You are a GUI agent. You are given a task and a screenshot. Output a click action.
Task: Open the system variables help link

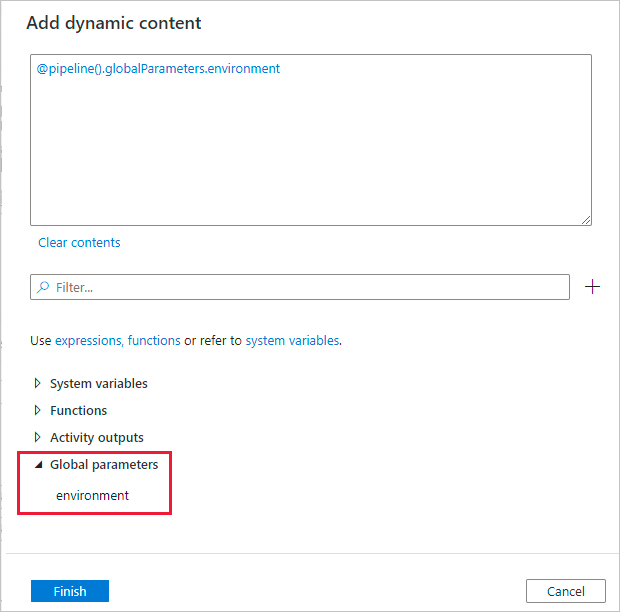click(x=292, y=340)
